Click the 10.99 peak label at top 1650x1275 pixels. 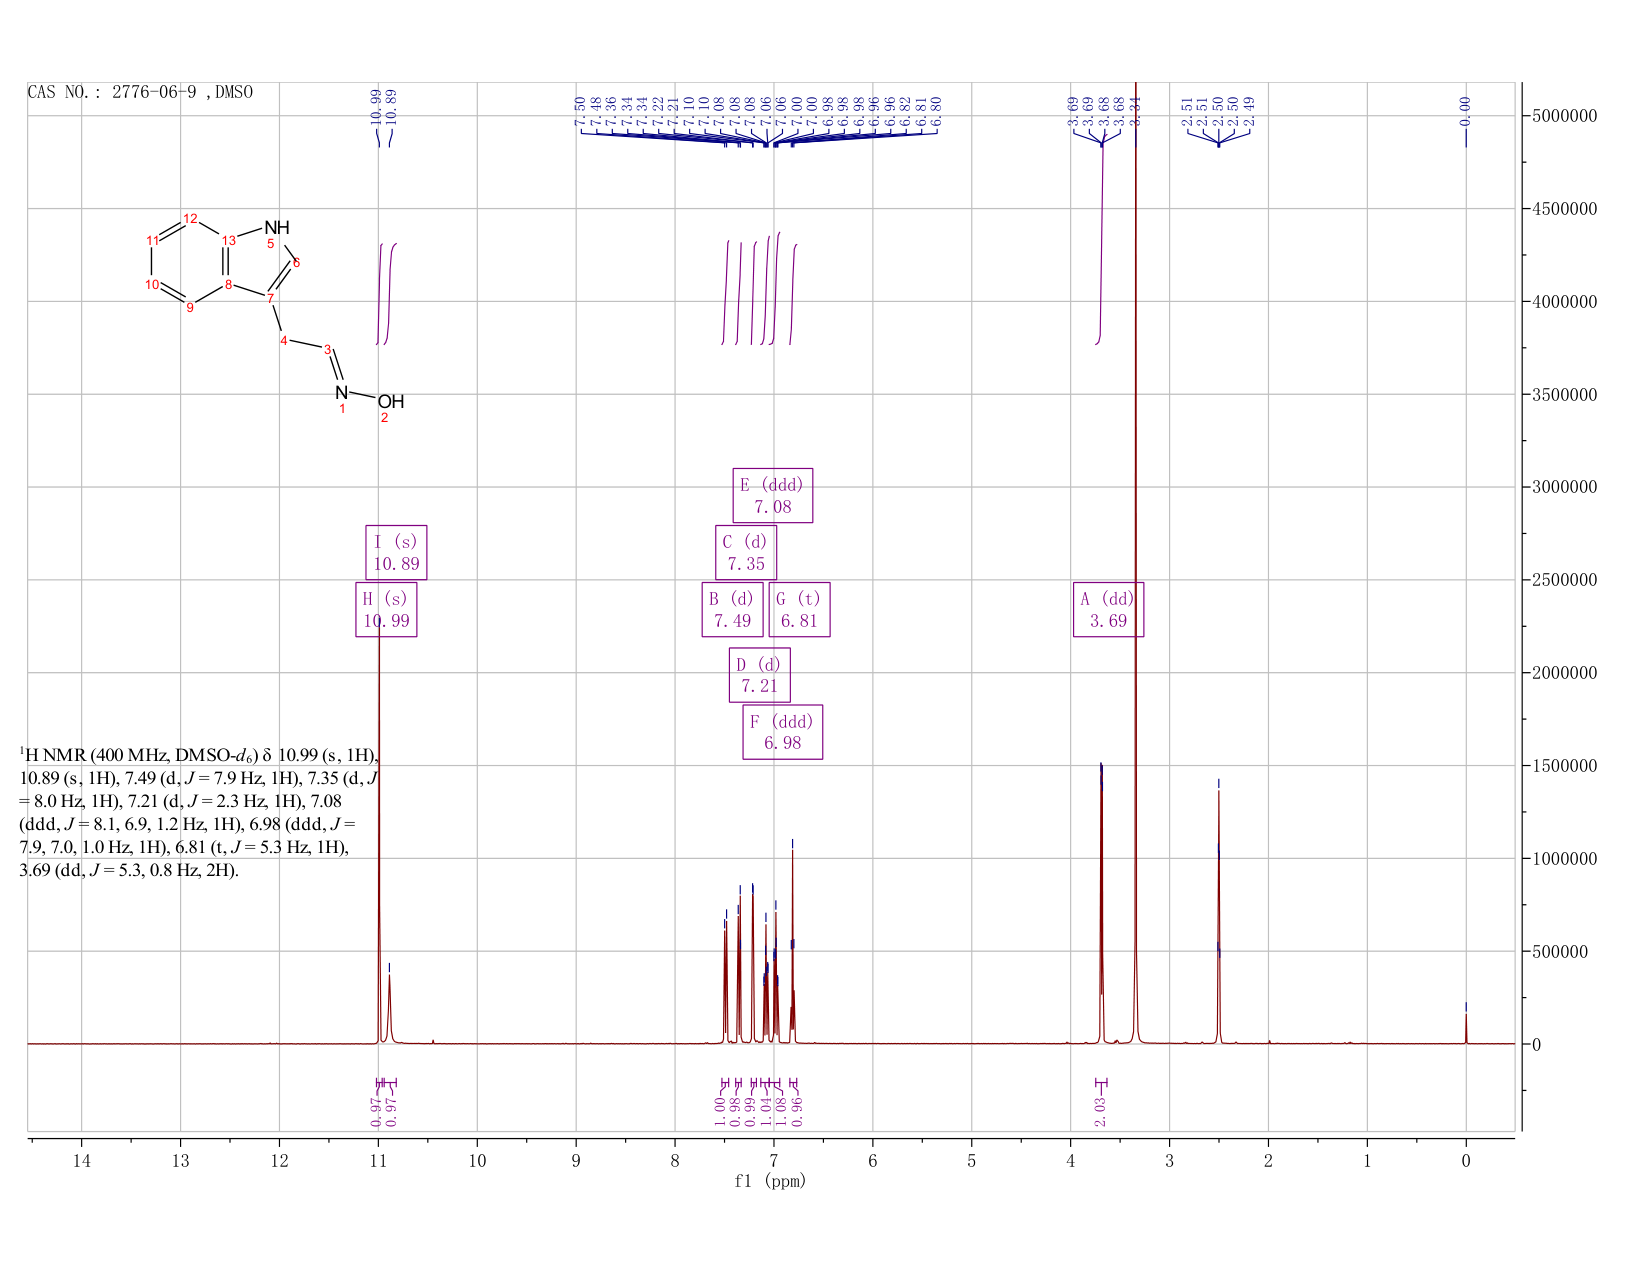(x=375, y=105)
